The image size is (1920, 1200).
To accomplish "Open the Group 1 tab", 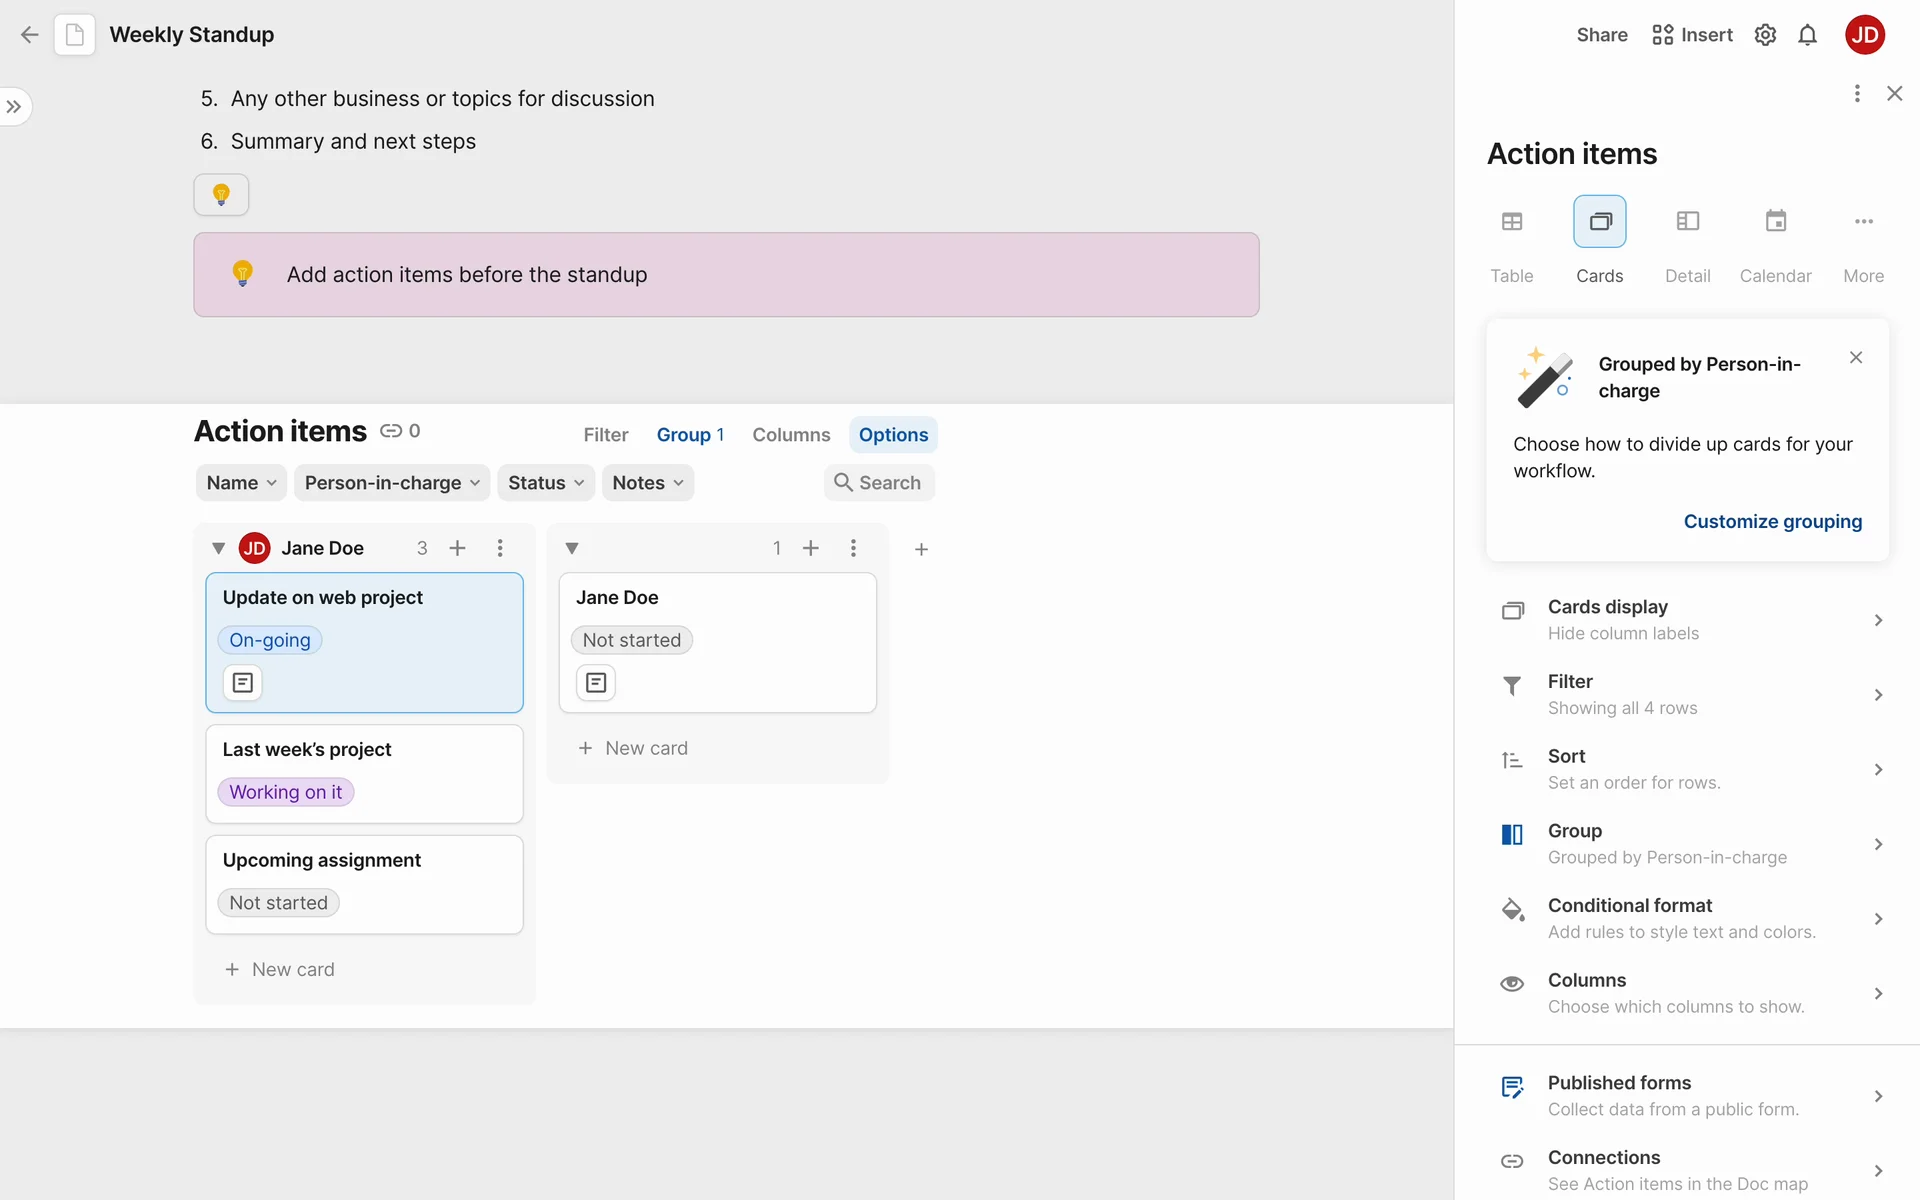I will tap(690, 435).
